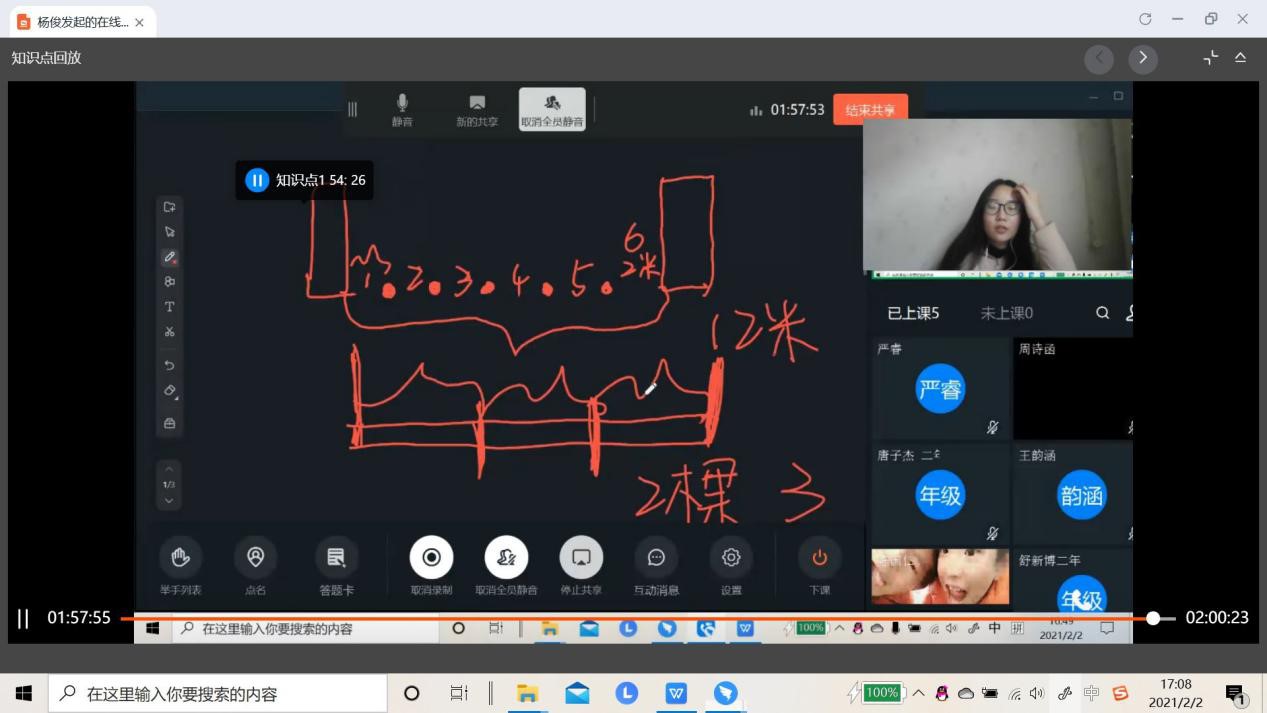Open File Explorer from the Windows taskbar
This screenshot has width=1267, height=713.
pos(527,693)
